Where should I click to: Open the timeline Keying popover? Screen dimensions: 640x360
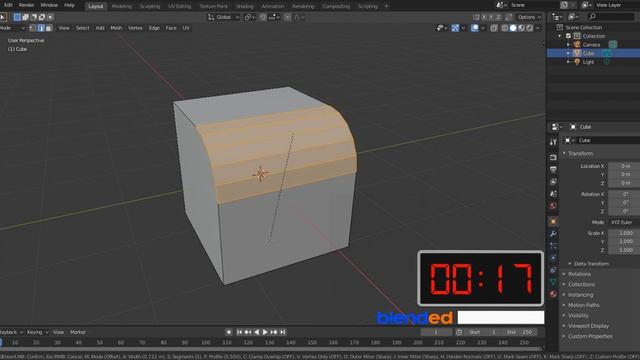pyautogui.click(x=37, y=332)
